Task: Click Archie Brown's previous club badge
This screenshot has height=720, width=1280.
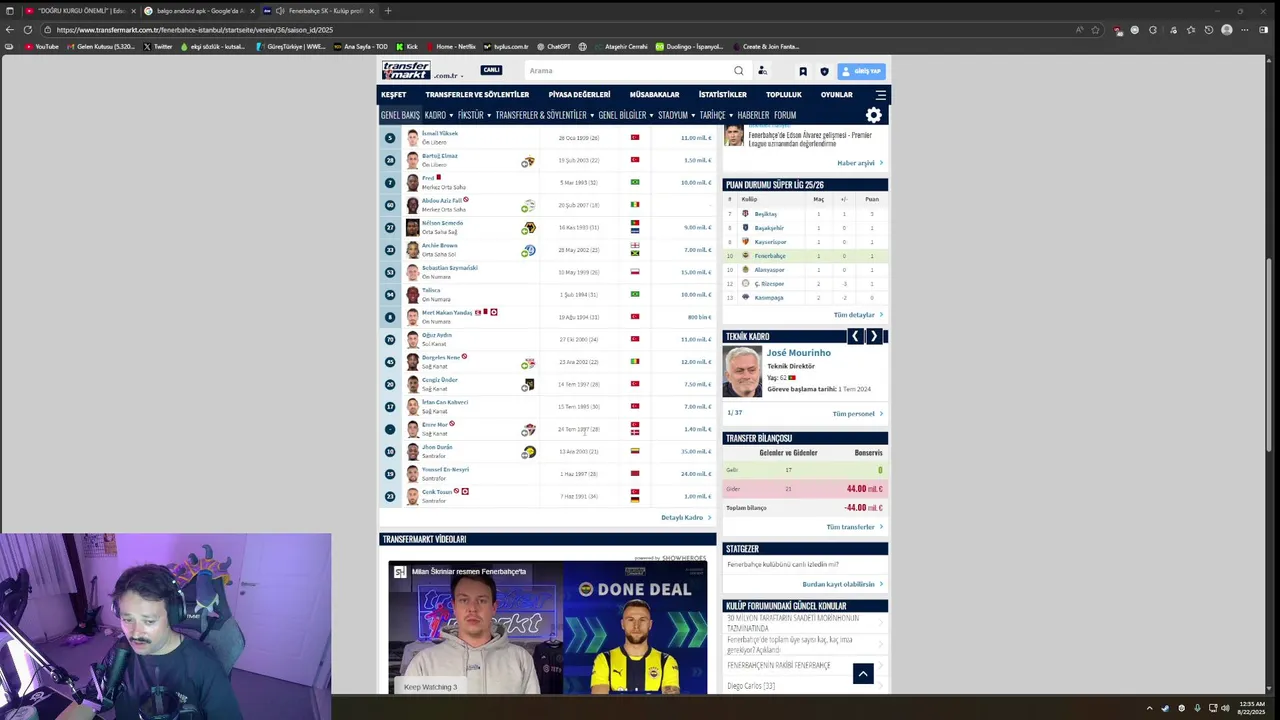Action: click(x=528, y=250)
